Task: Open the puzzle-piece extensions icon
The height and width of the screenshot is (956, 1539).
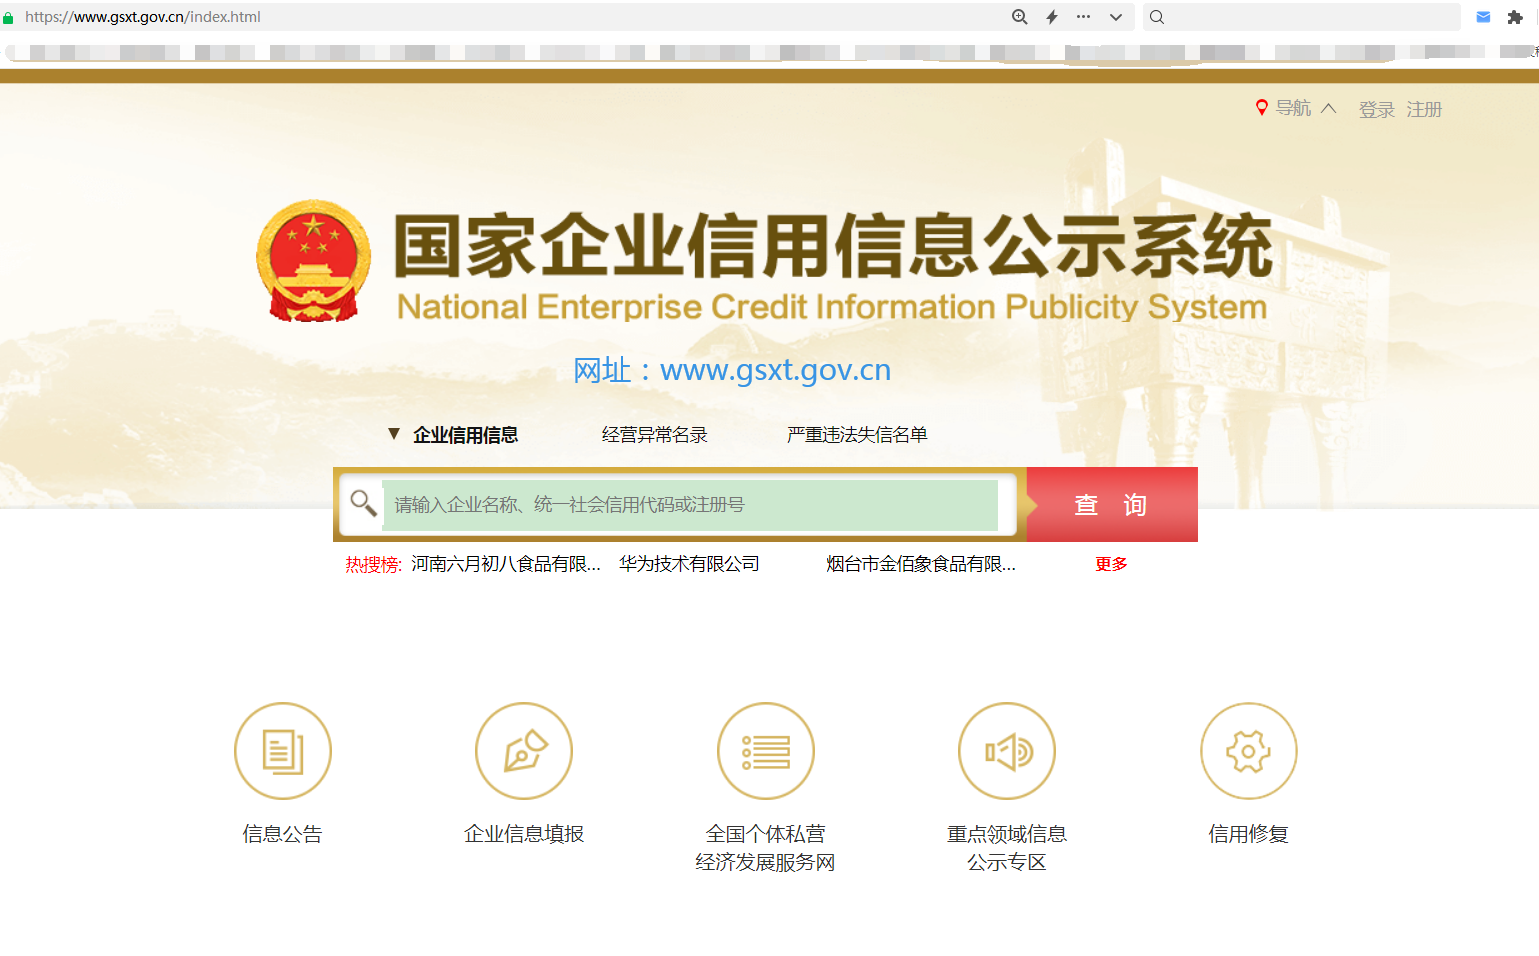Action: point(1515,17)
